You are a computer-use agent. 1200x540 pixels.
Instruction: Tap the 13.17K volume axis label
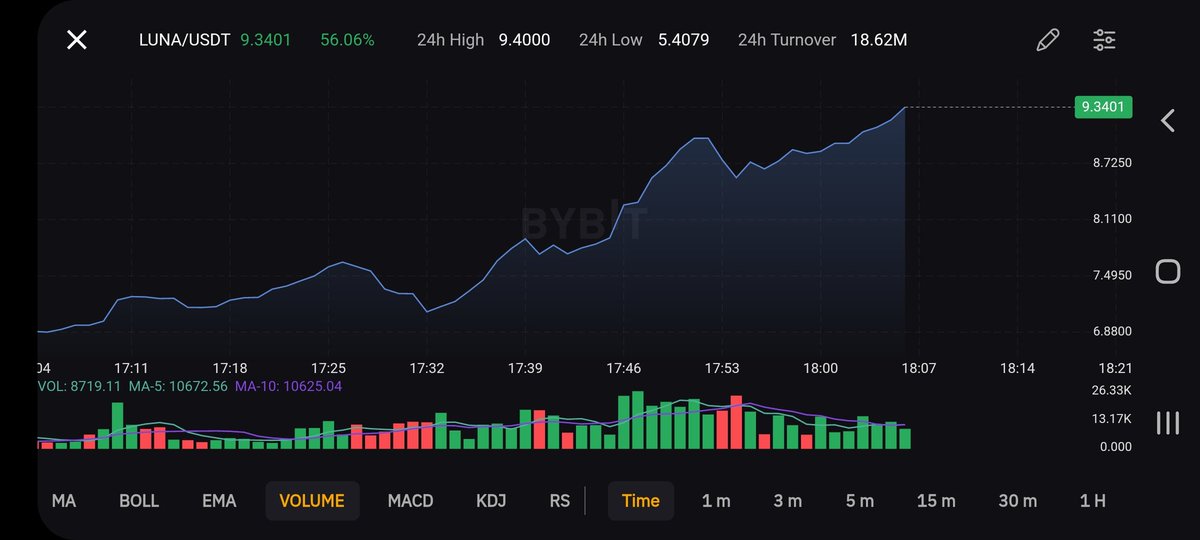[1111, 418]
